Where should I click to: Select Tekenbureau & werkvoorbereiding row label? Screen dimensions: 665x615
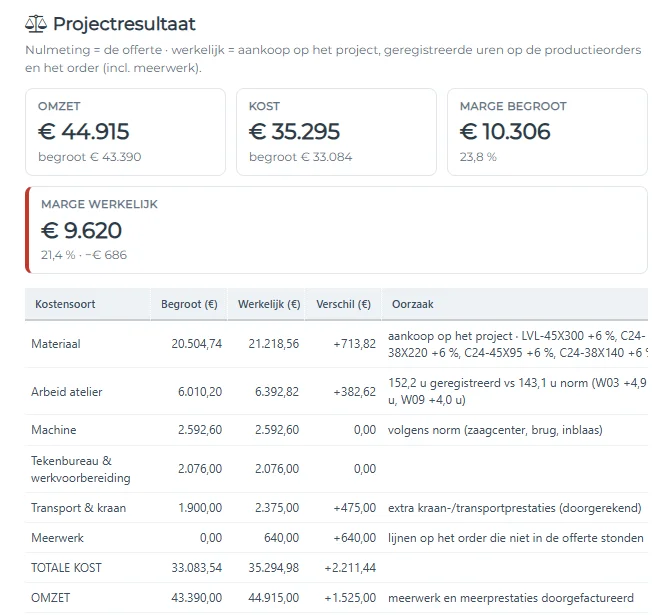(81, 469)
